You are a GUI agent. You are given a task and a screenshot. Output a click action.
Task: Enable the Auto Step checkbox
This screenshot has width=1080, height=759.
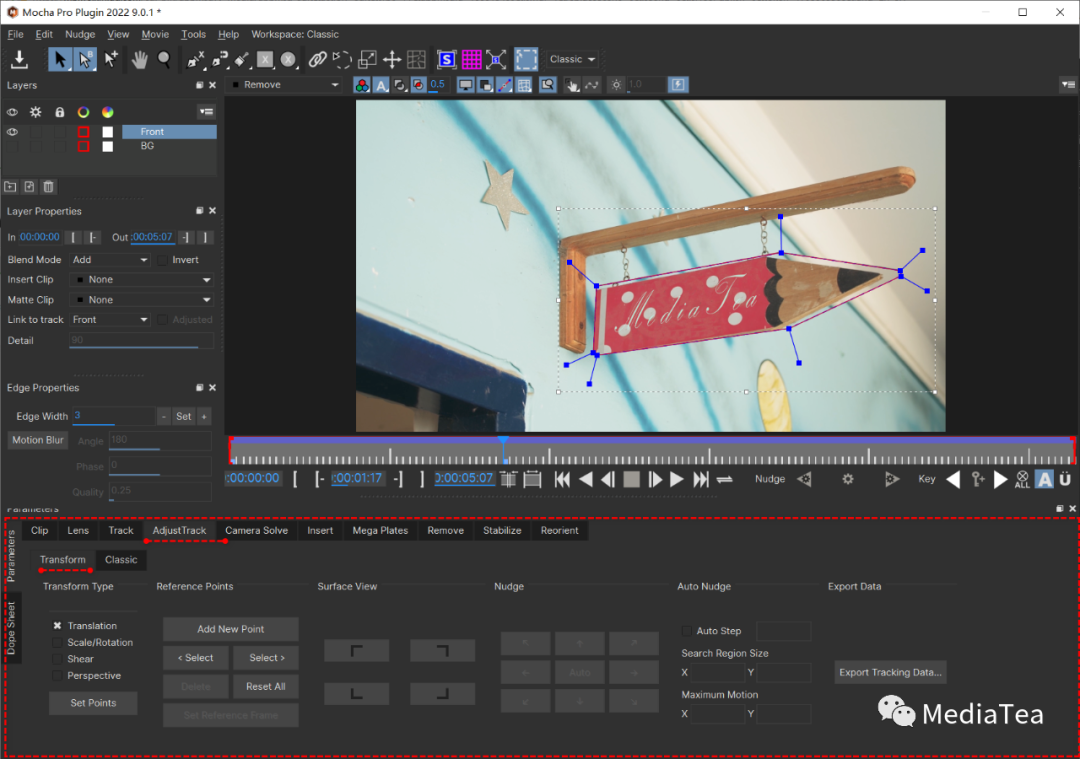(686, 631)
